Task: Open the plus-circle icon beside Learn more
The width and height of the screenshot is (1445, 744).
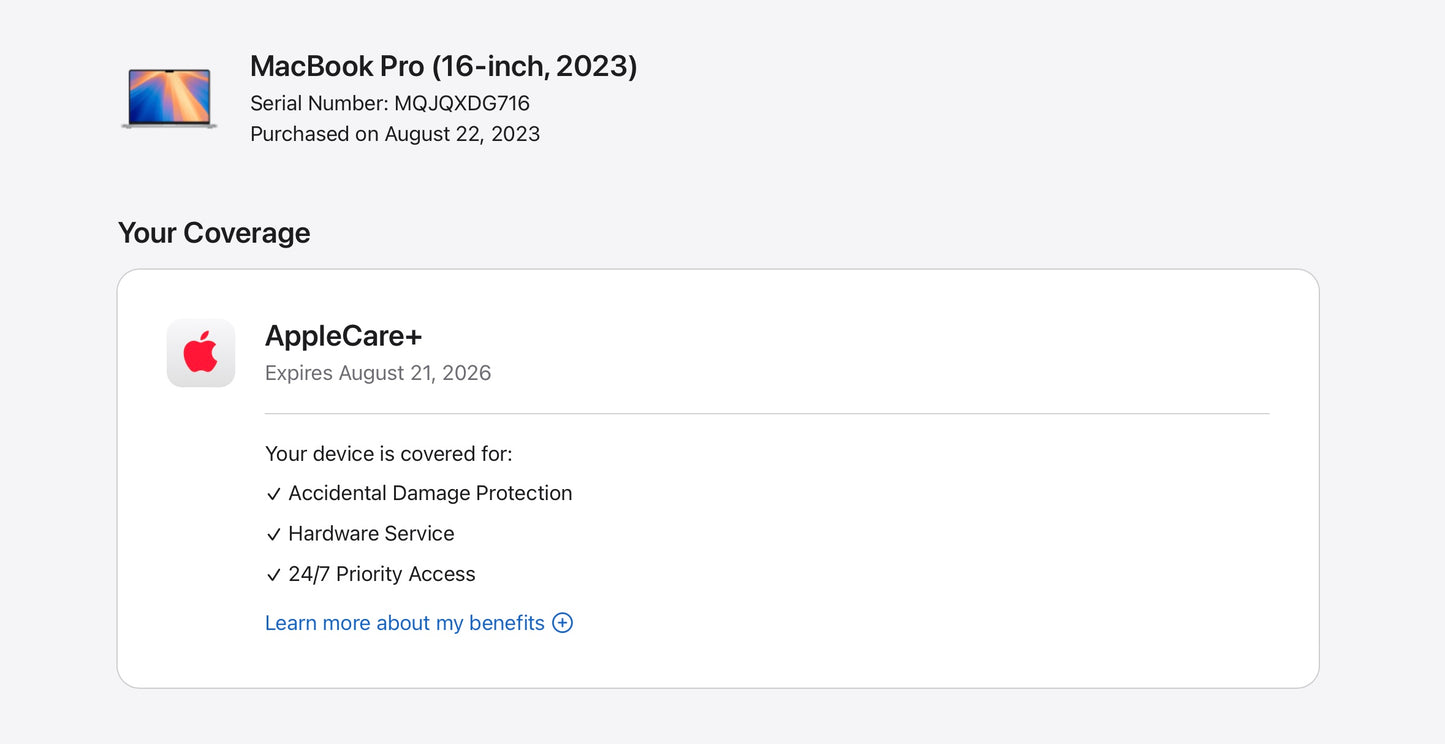Action: [x=562, y=622]
